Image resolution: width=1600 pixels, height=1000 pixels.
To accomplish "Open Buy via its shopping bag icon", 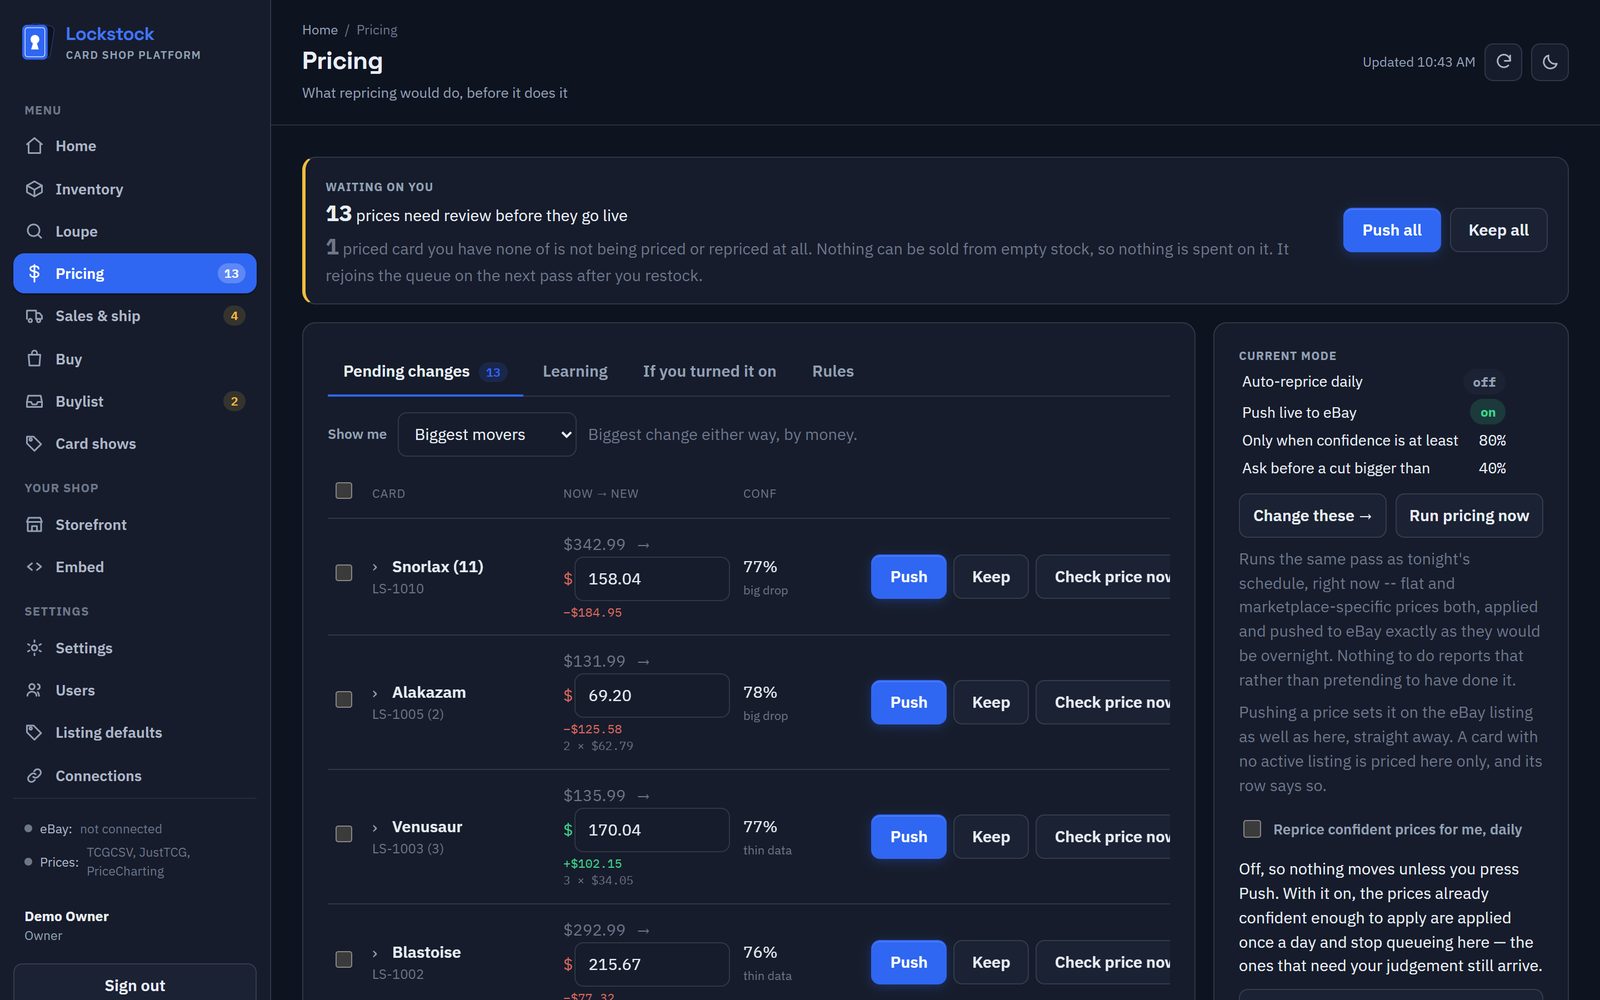I will [34, 359].
